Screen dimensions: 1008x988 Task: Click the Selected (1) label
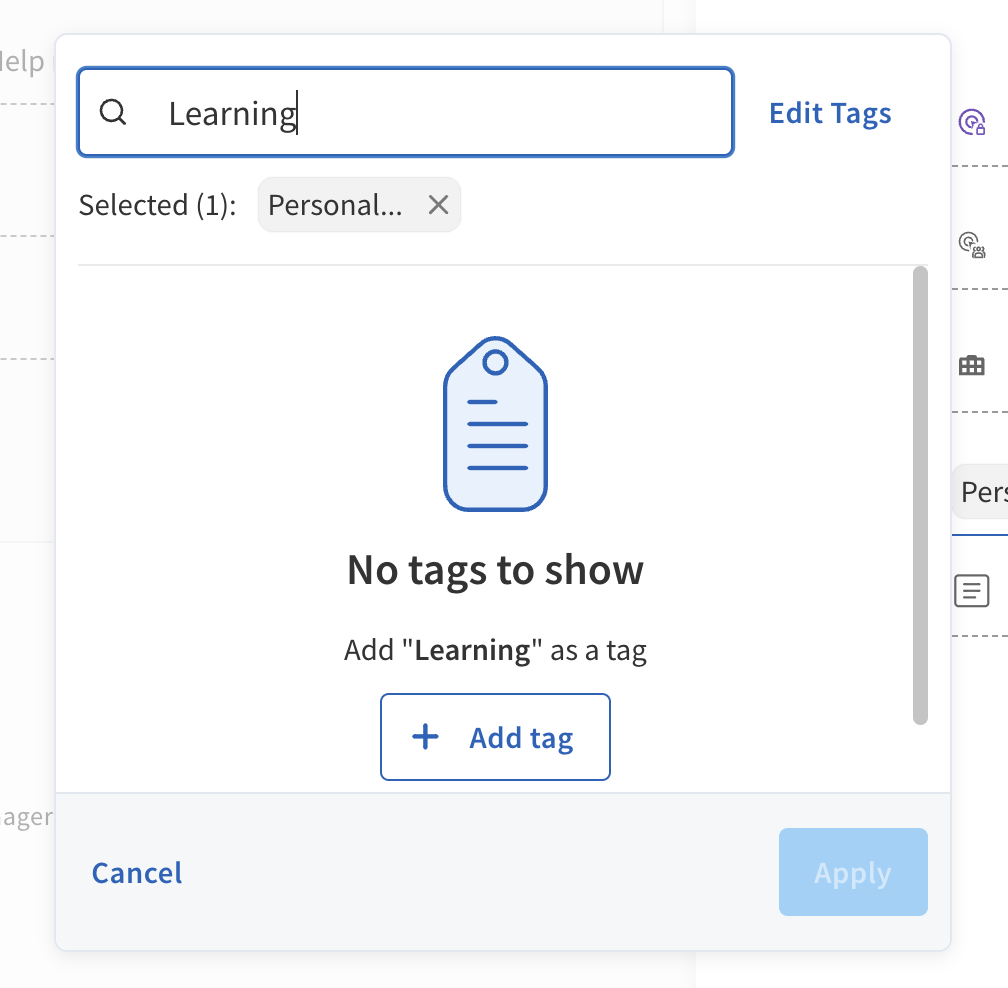click(157, 205)
